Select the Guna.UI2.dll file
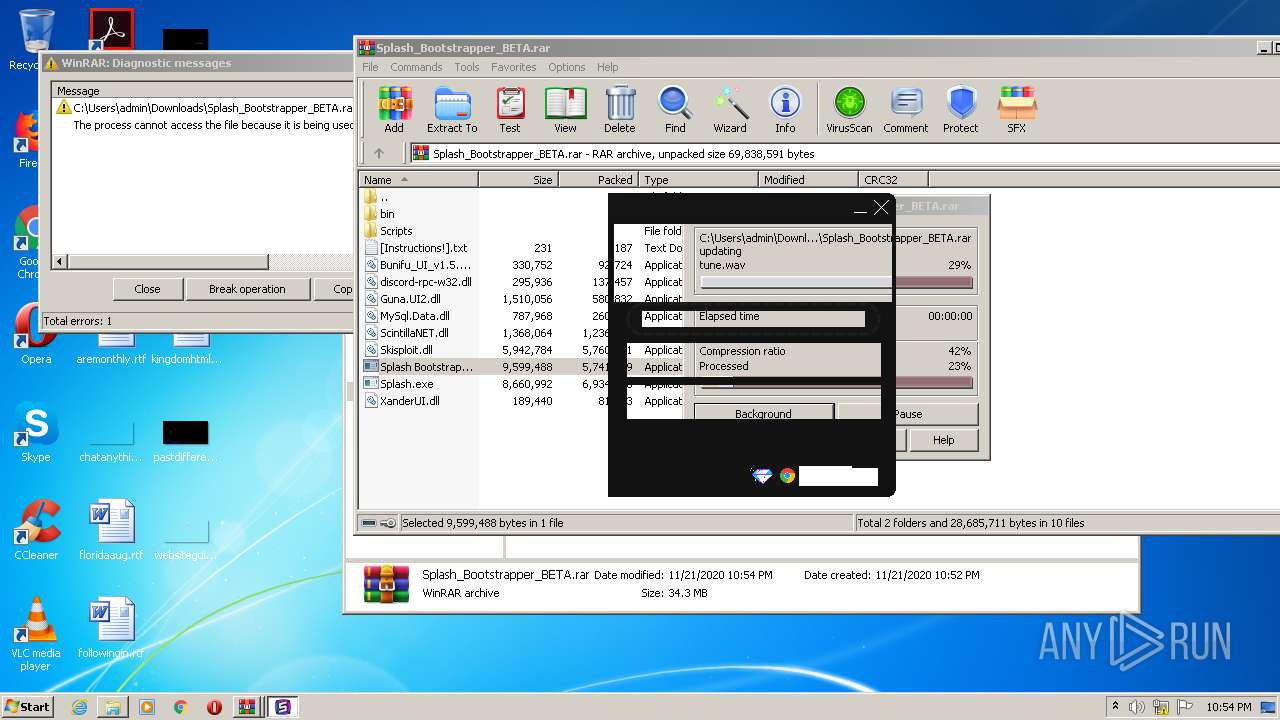This screenshot has height=720, width=1280. click(410, 299)
